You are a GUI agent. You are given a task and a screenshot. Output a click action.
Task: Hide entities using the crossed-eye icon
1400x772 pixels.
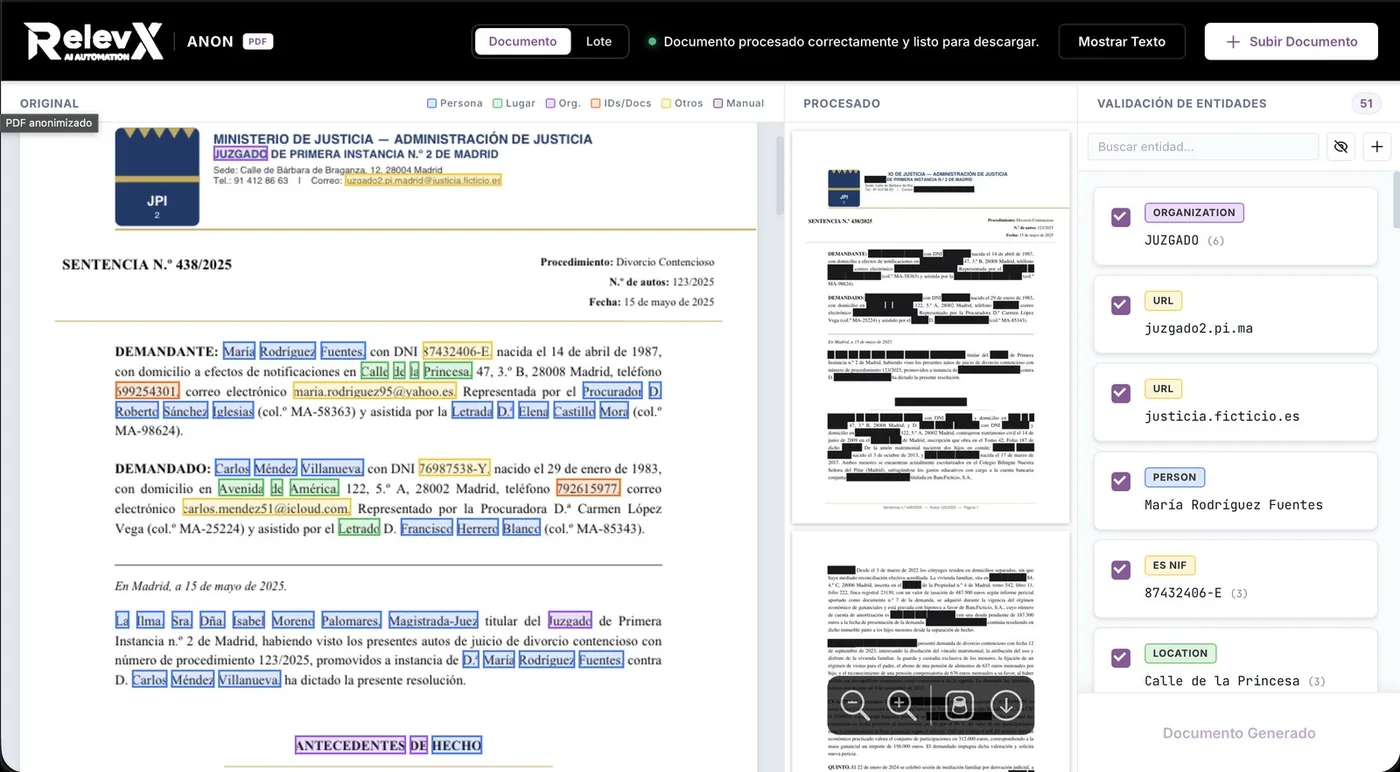(x=1341, y=147)
